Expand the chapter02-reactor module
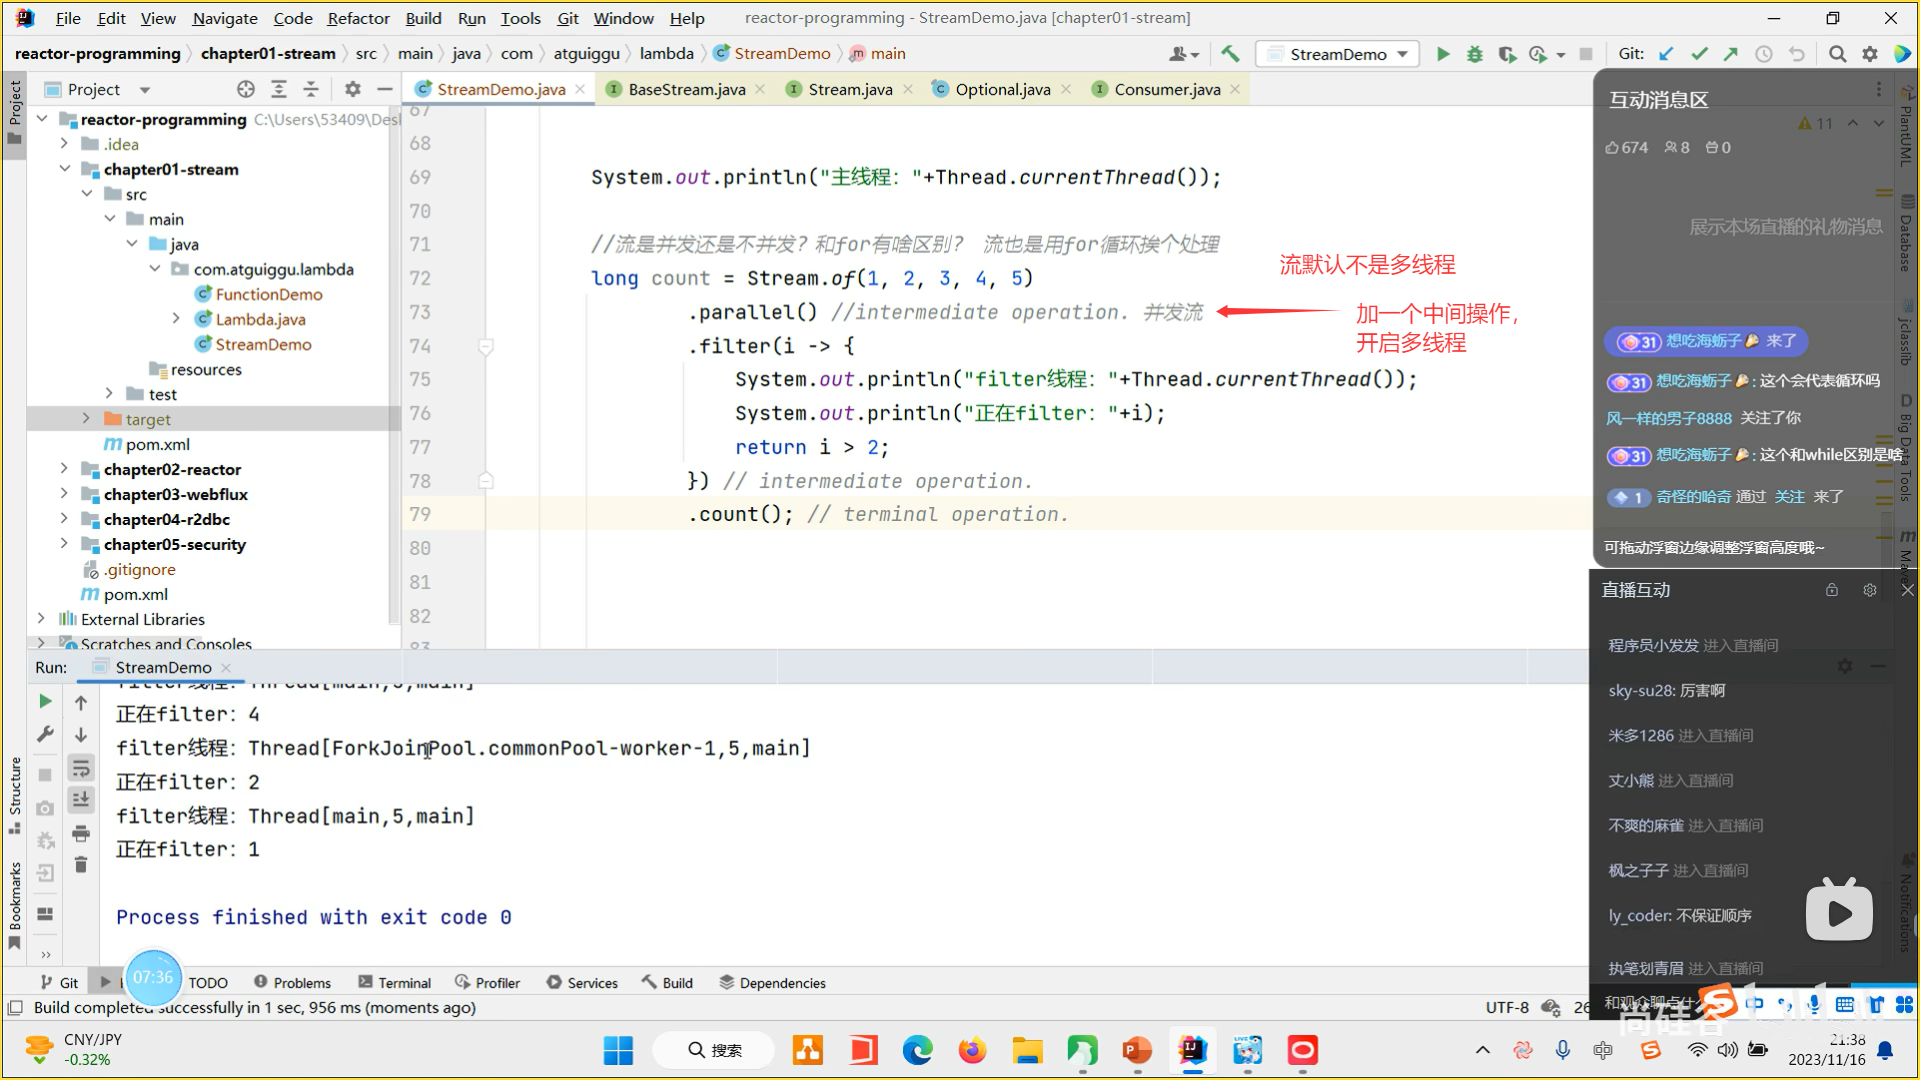1920x1080 pixels. [64, 469]
